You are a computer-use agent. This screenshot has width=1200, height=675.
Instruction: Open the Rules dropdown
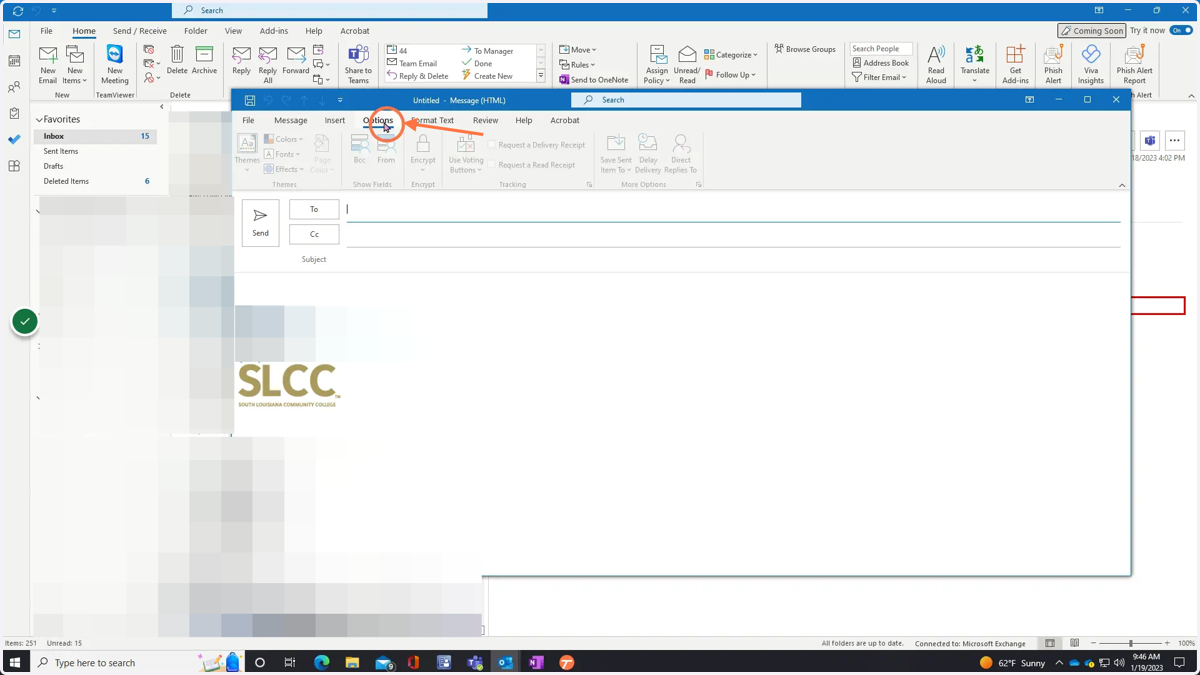click(x=577, y=65)
